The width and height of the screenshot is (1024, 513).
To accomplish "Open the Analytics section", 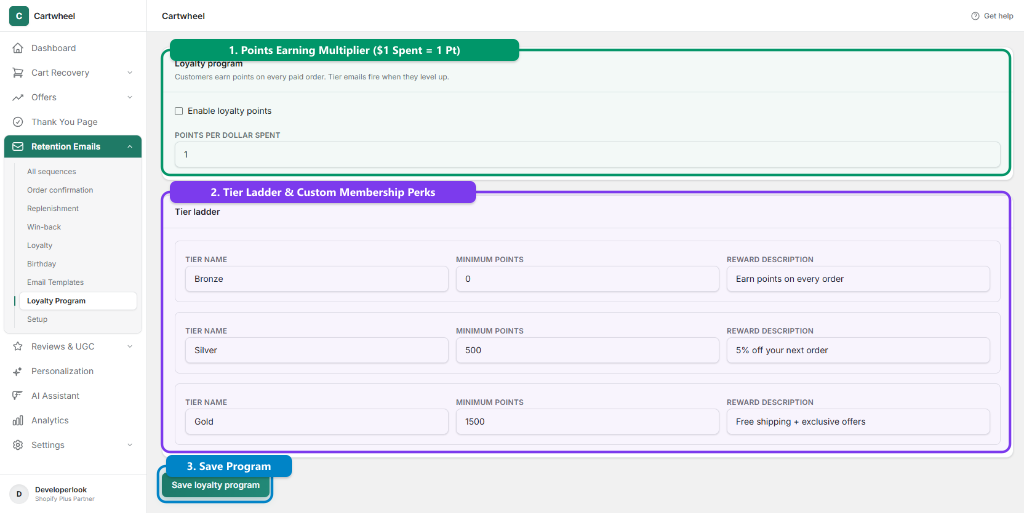I will (73, 420).
